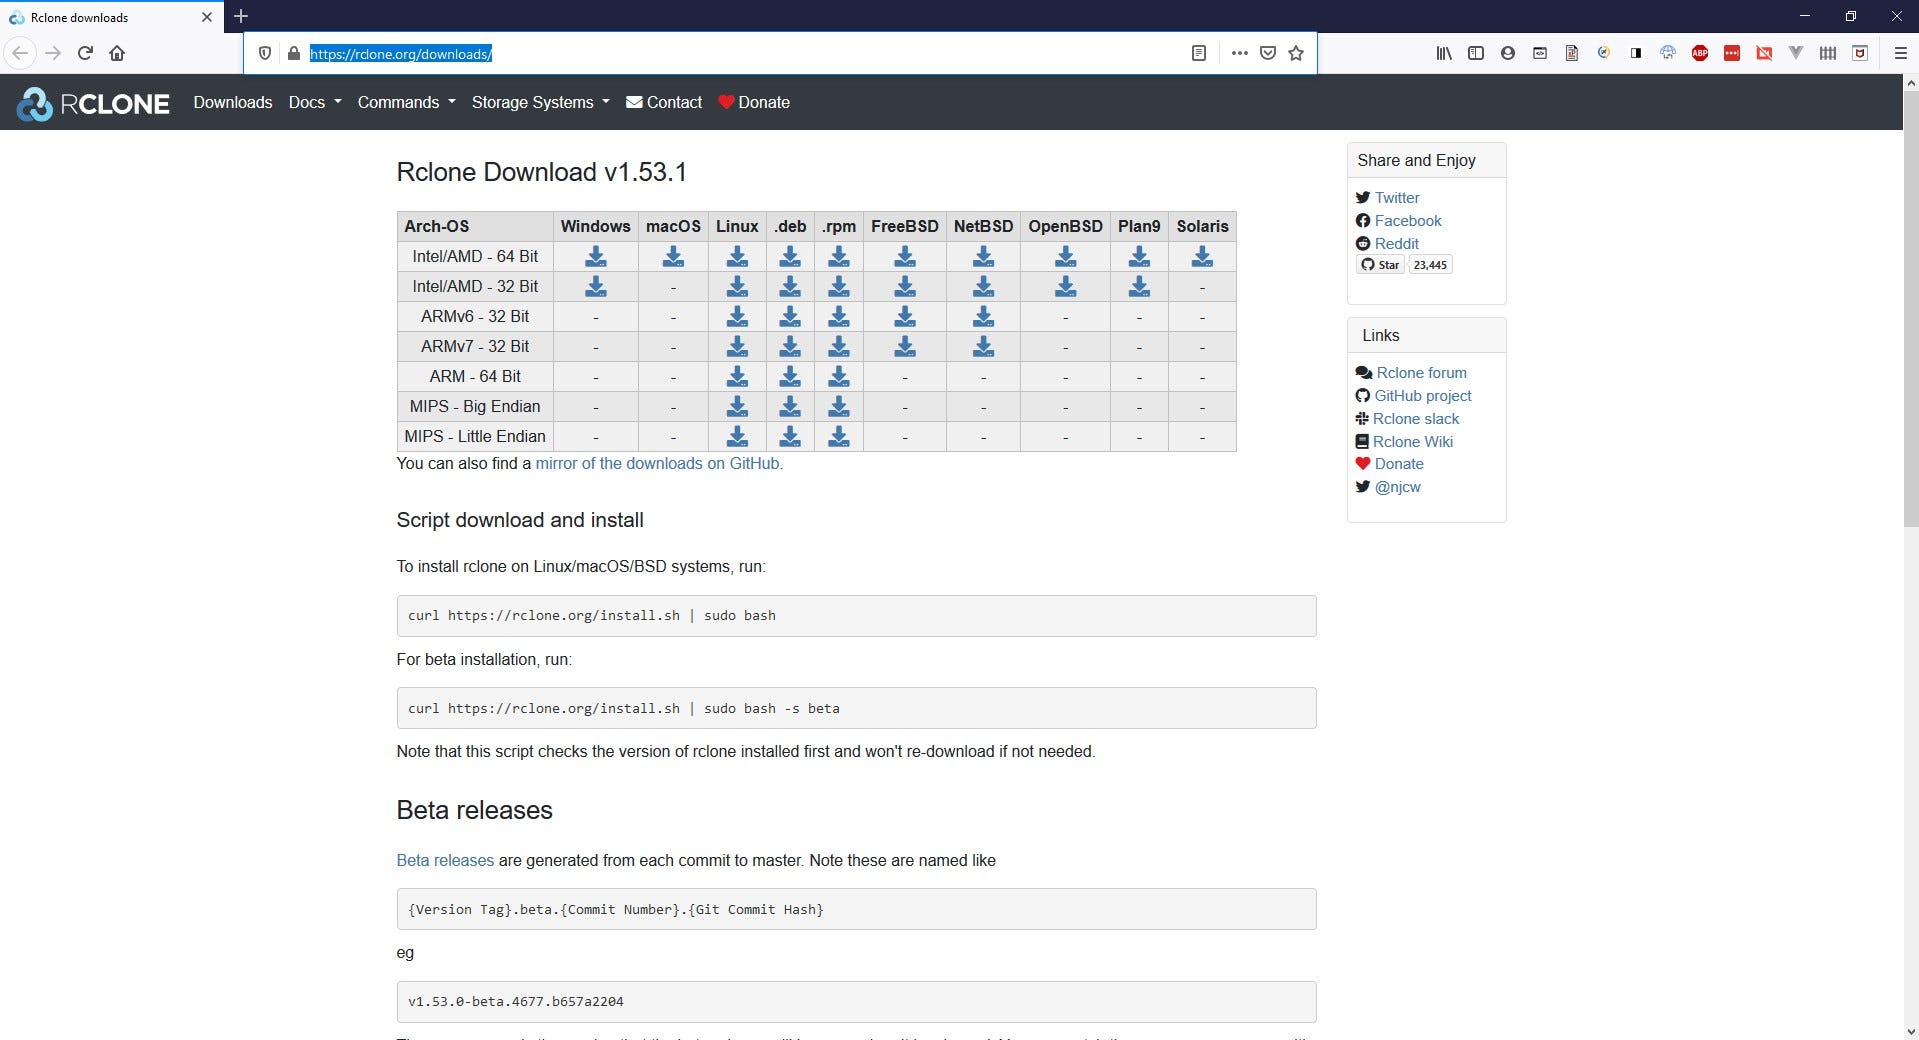This screenshot has width=1919, height=1040.
Task: Bookmark this page with star icon
Action: tap(1296, 53)
